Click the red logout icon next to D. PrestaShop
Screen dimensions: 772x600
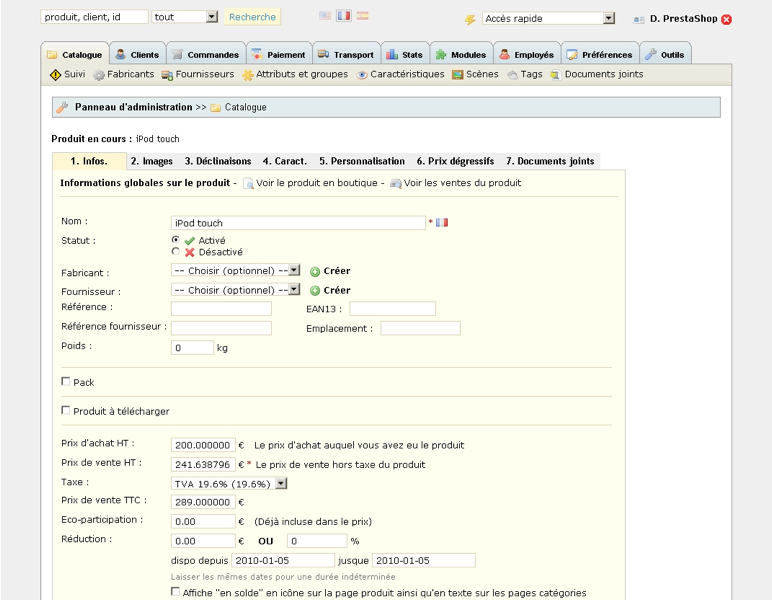pos(726,19)
